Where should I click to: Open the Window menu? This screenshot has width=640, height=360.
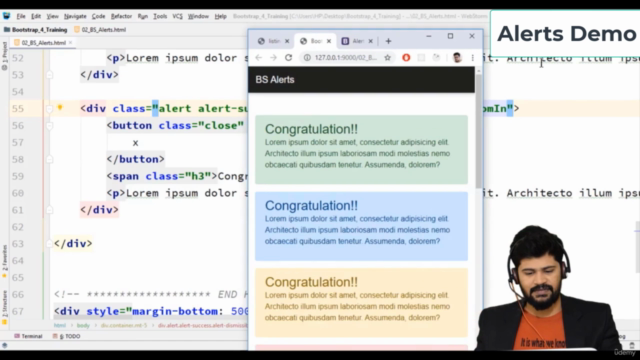198,16
